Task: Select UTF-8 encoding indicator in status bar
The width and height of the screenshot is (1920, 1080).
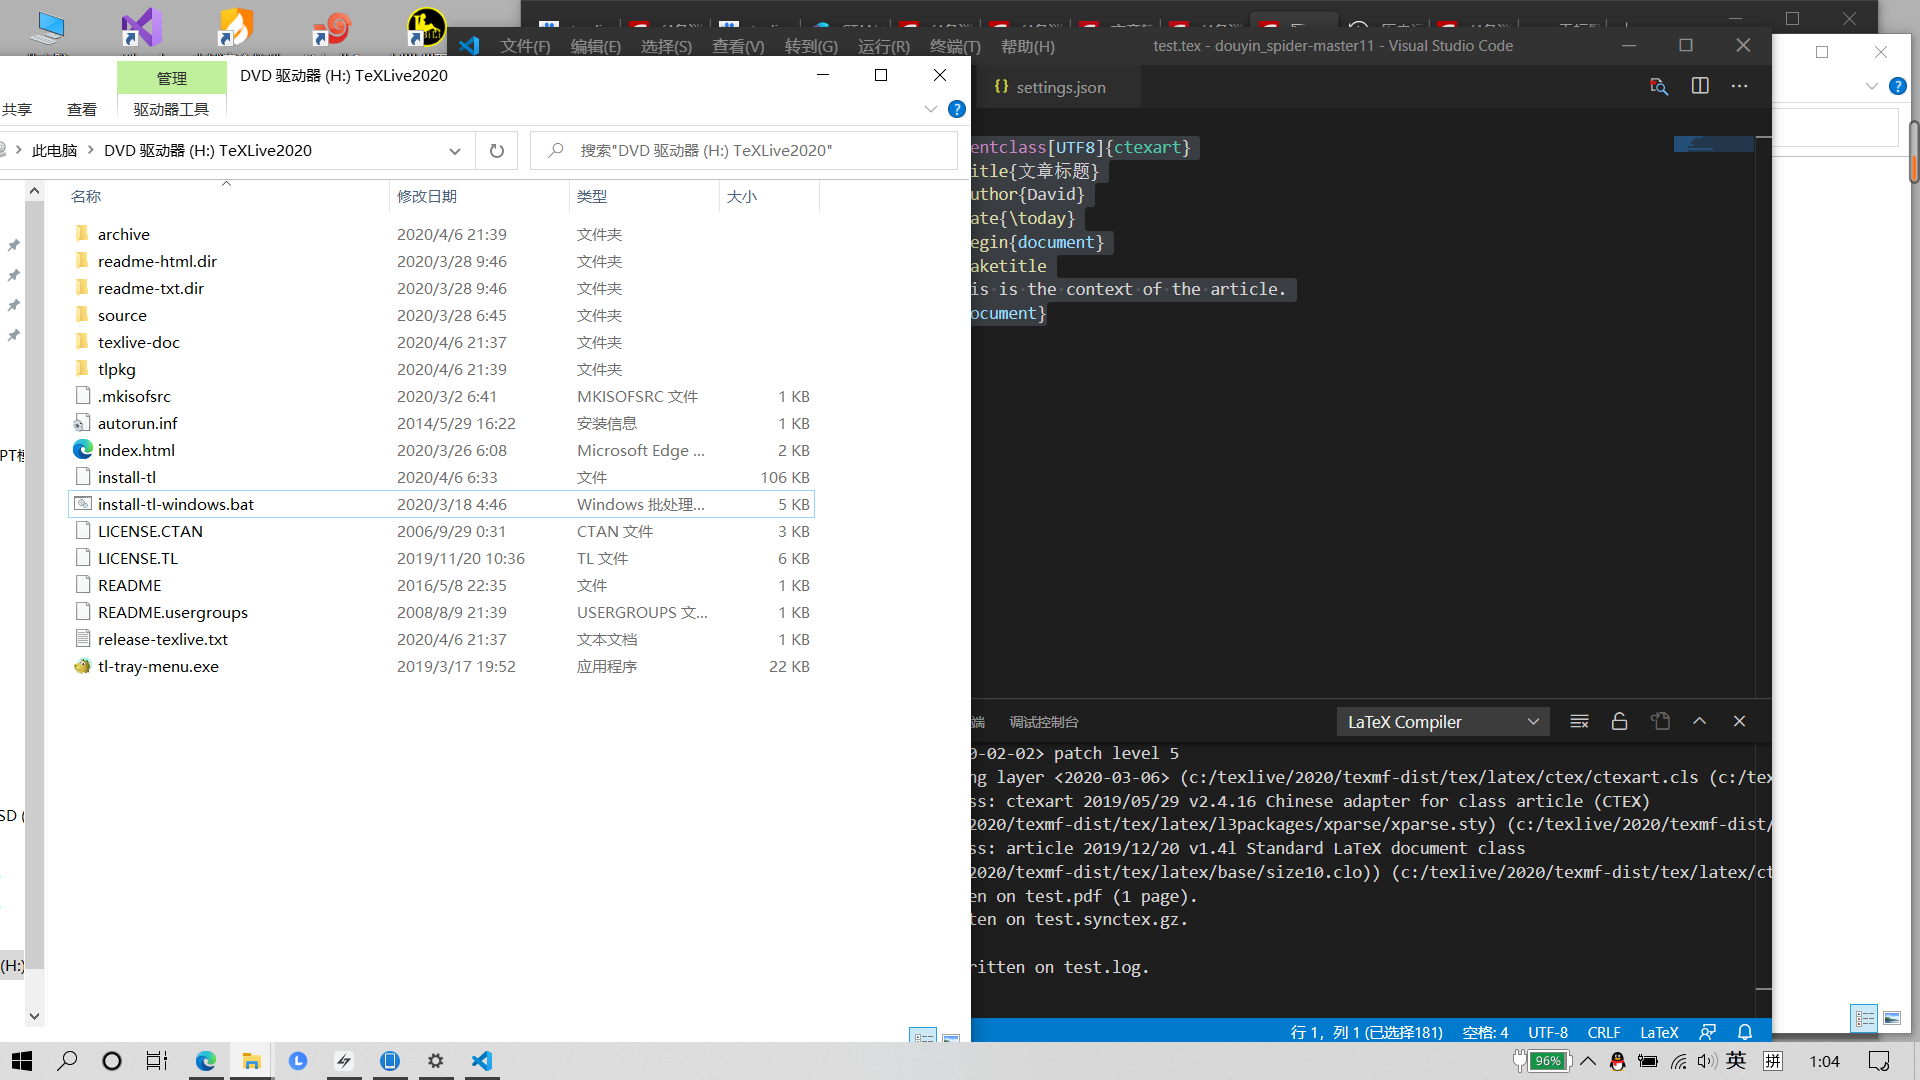Action: click(x=1548, y=1032)
